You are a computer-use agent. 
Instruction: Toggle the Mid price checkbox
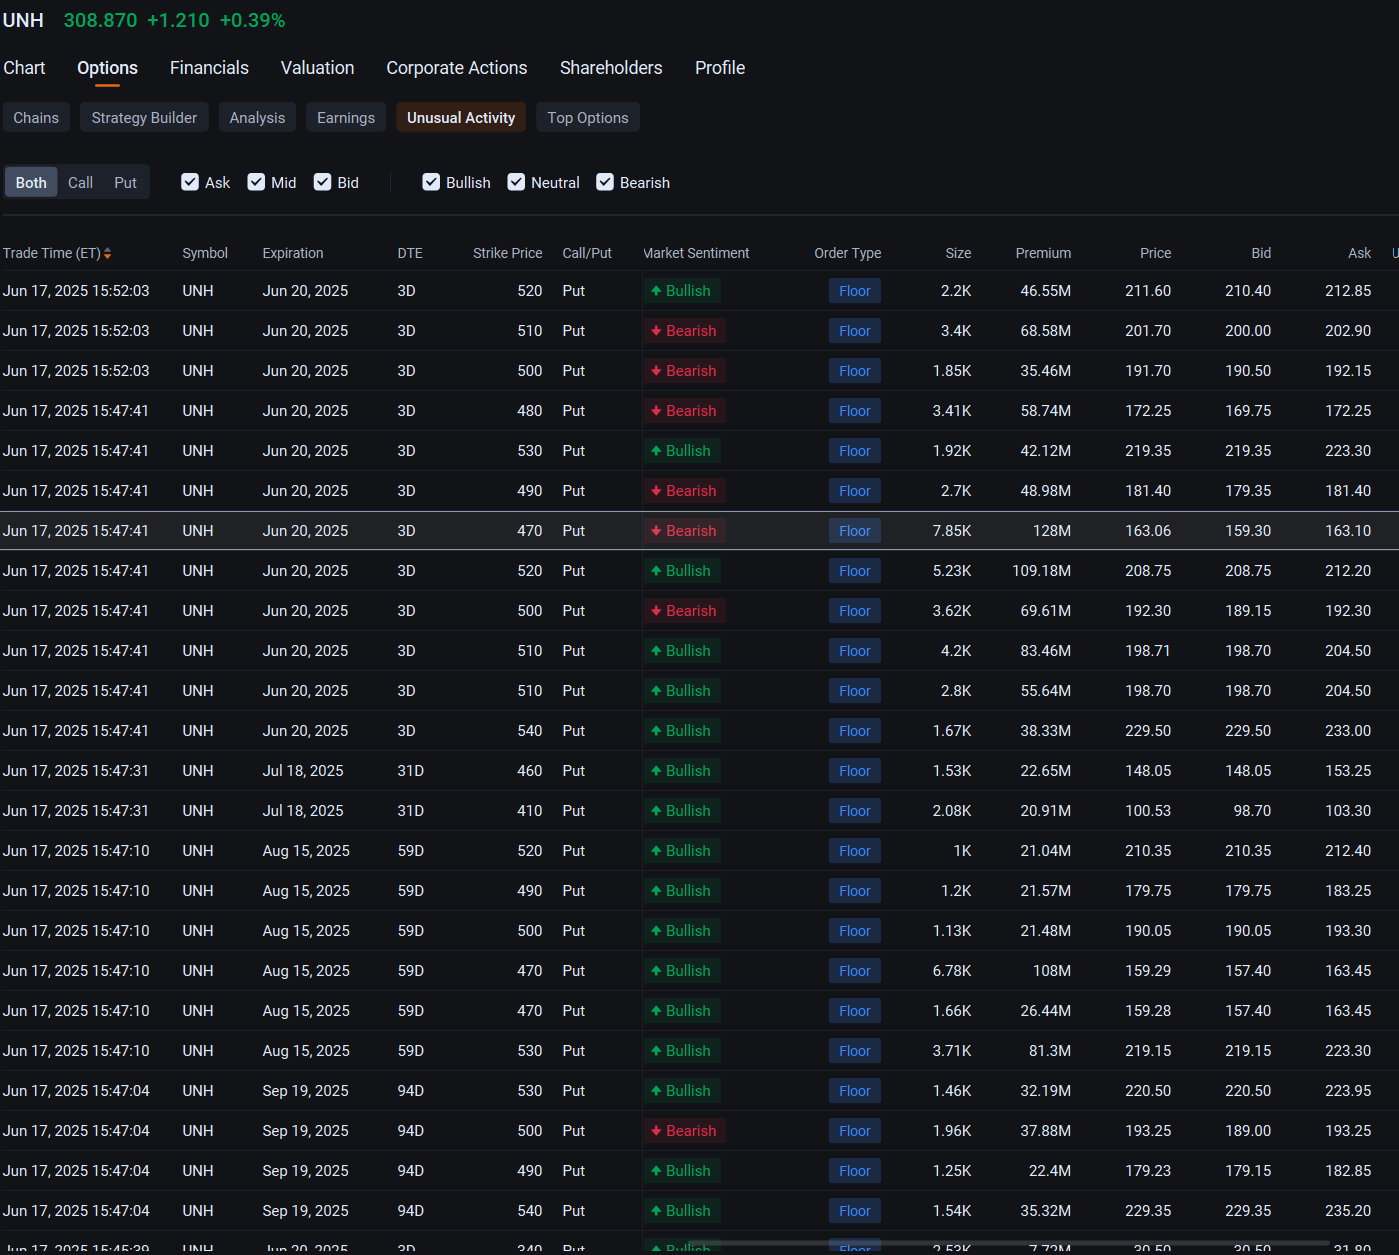(x=256, y=182)
